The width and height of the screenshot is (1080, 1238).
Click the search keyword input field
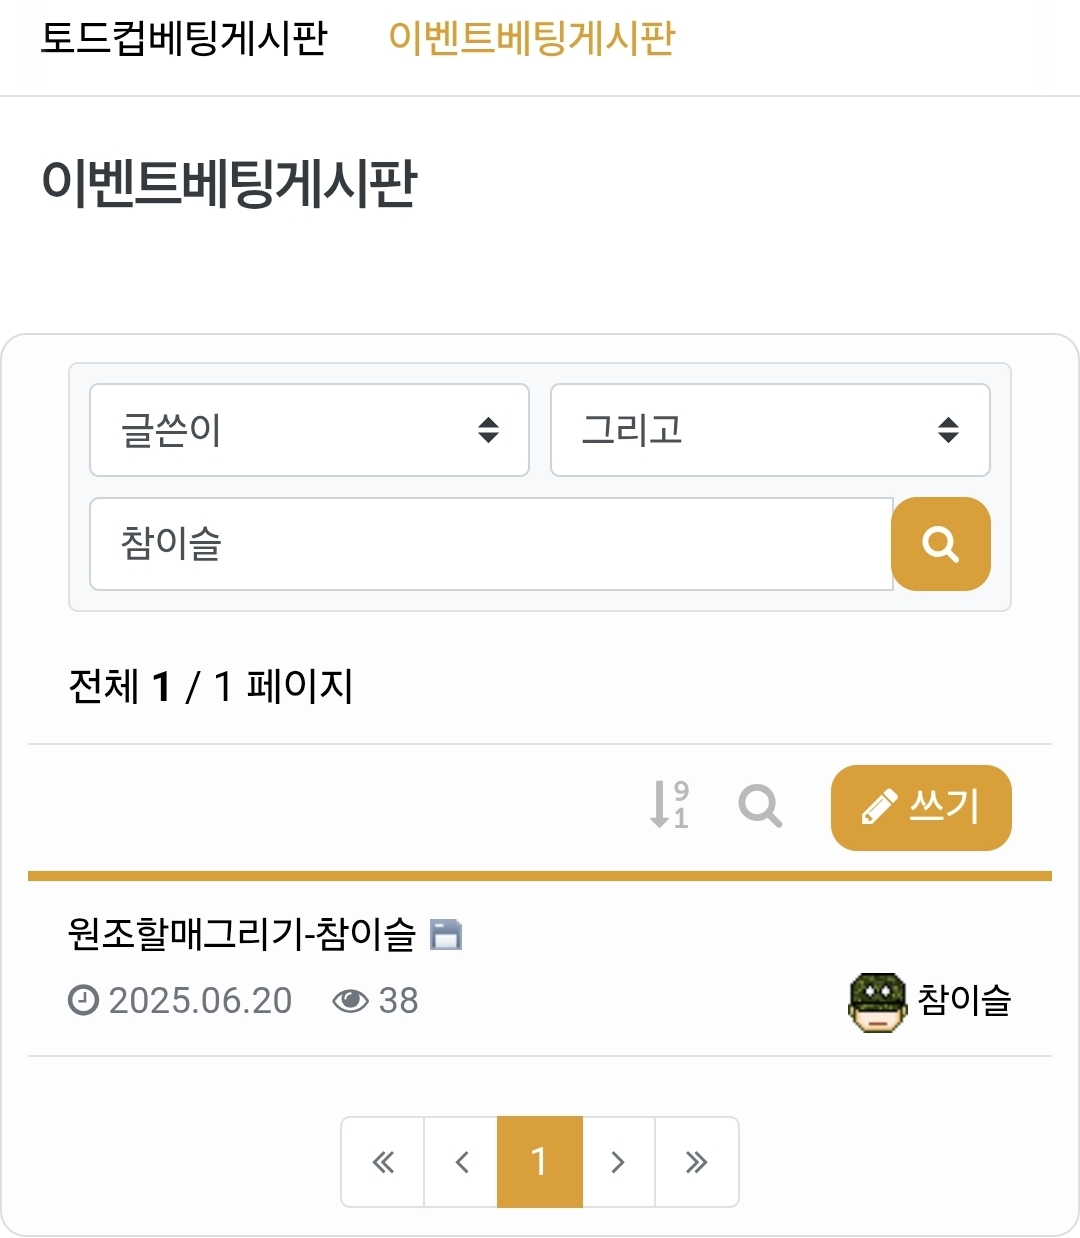pyautogui.click(x=490, y=544)
